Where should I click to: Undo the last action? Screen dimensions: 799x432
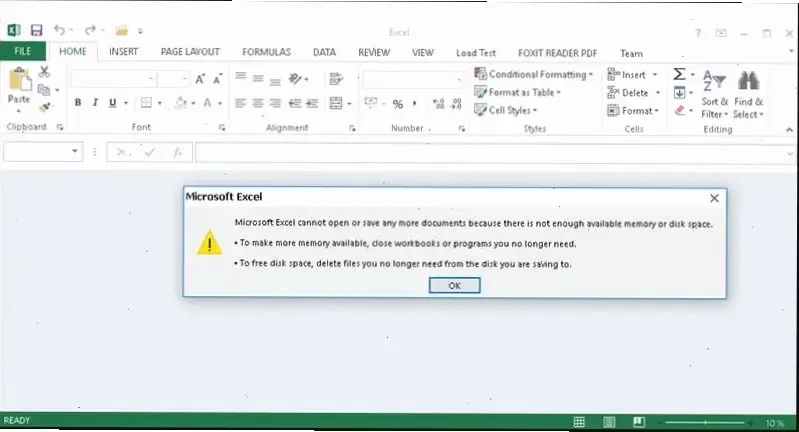point(60,31)
